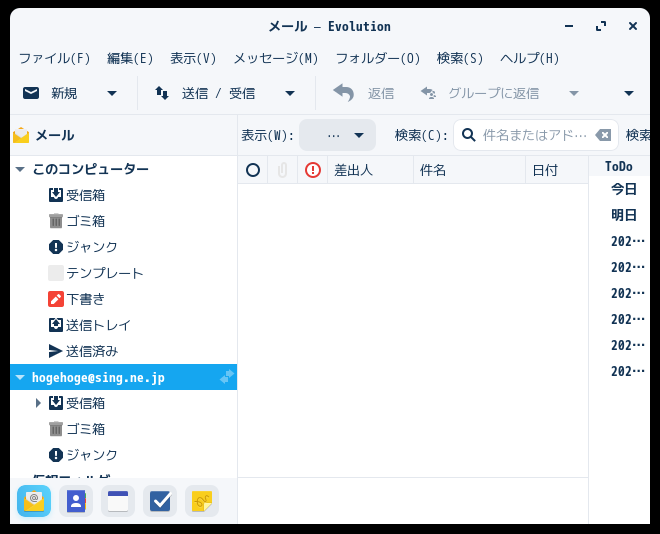Open the メッセージ(M) menu
The height and width of the screenshot is (534, 660).
point(276,58)
